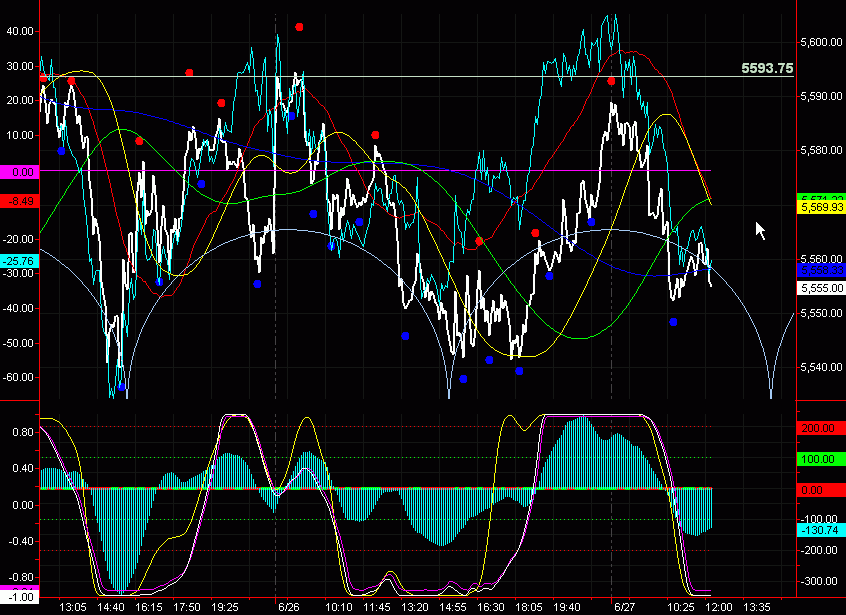Screen dimensions: 846x615
Task: Select the -300.00 right axis label
Action: (x=820, y=581)
